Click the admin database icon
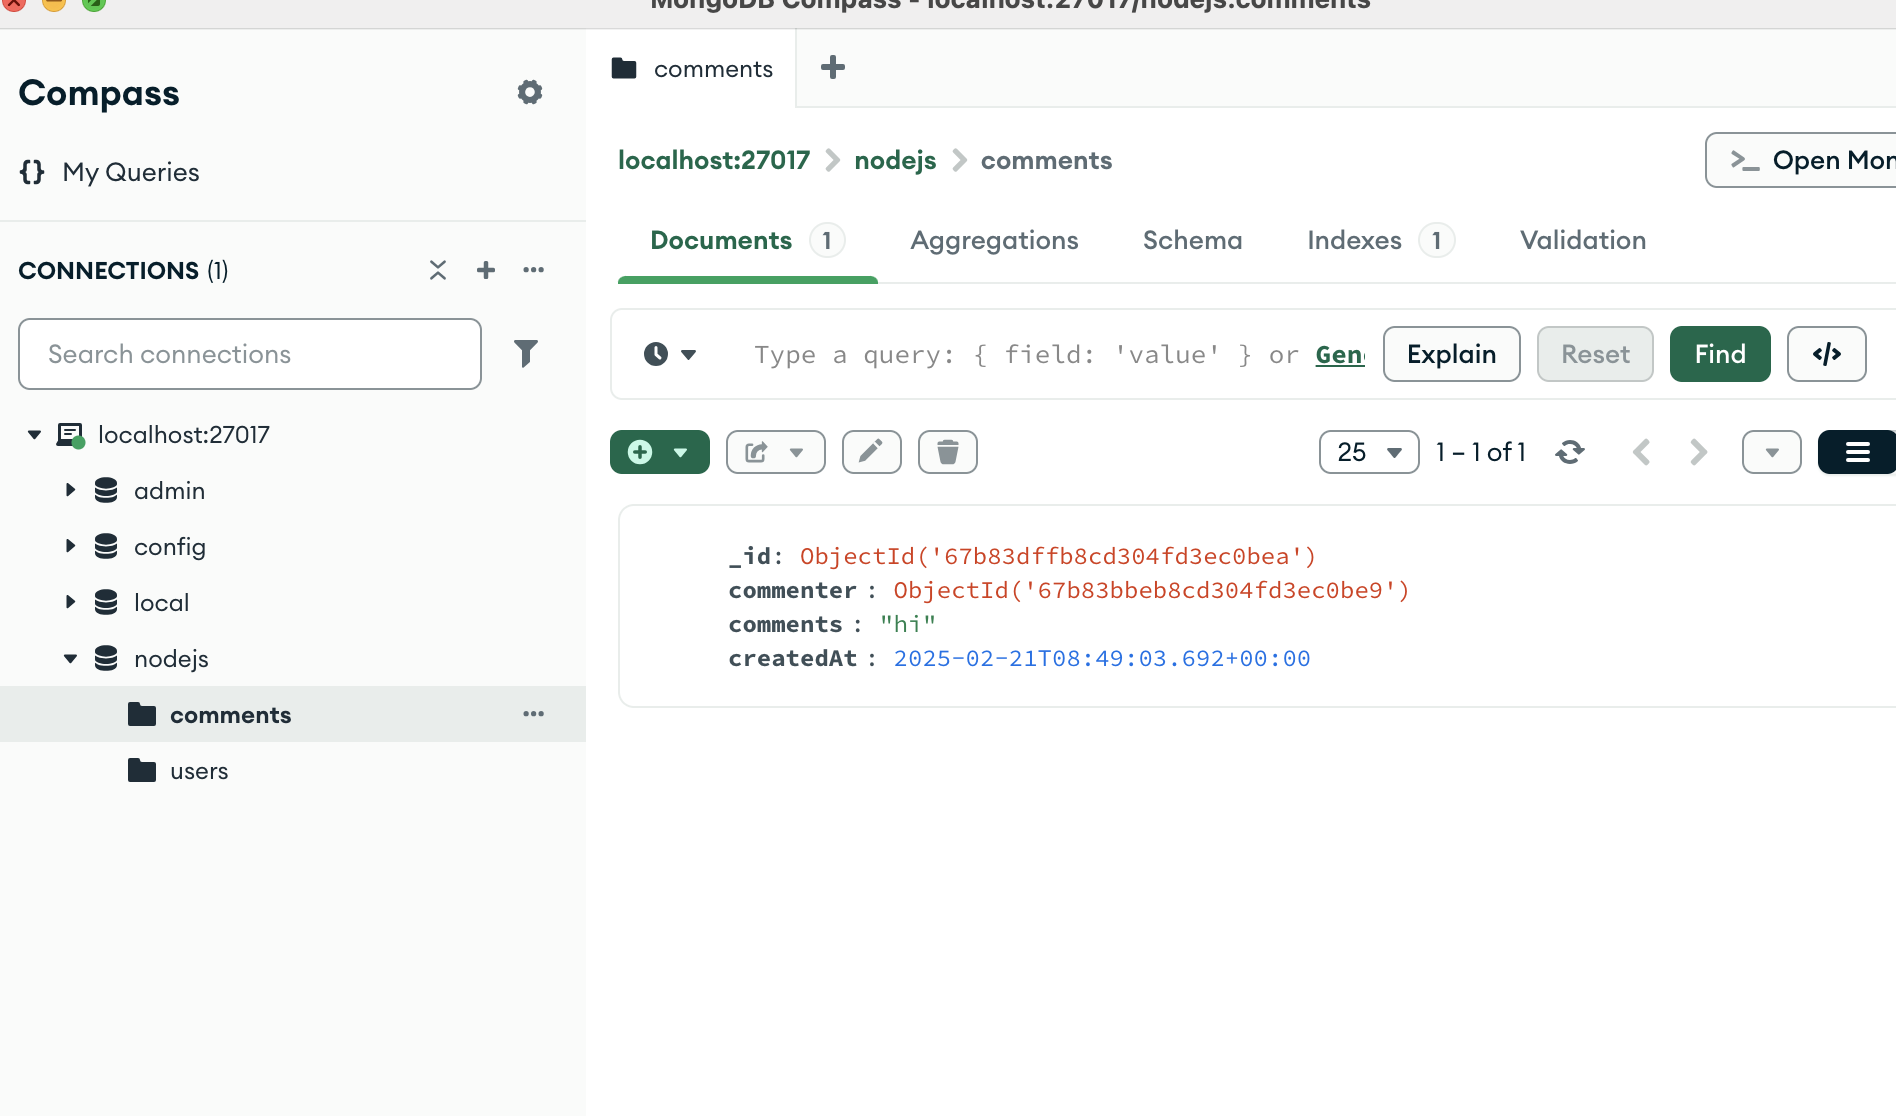This screenshot has height=1116, width=1896. tap(106, 490)
